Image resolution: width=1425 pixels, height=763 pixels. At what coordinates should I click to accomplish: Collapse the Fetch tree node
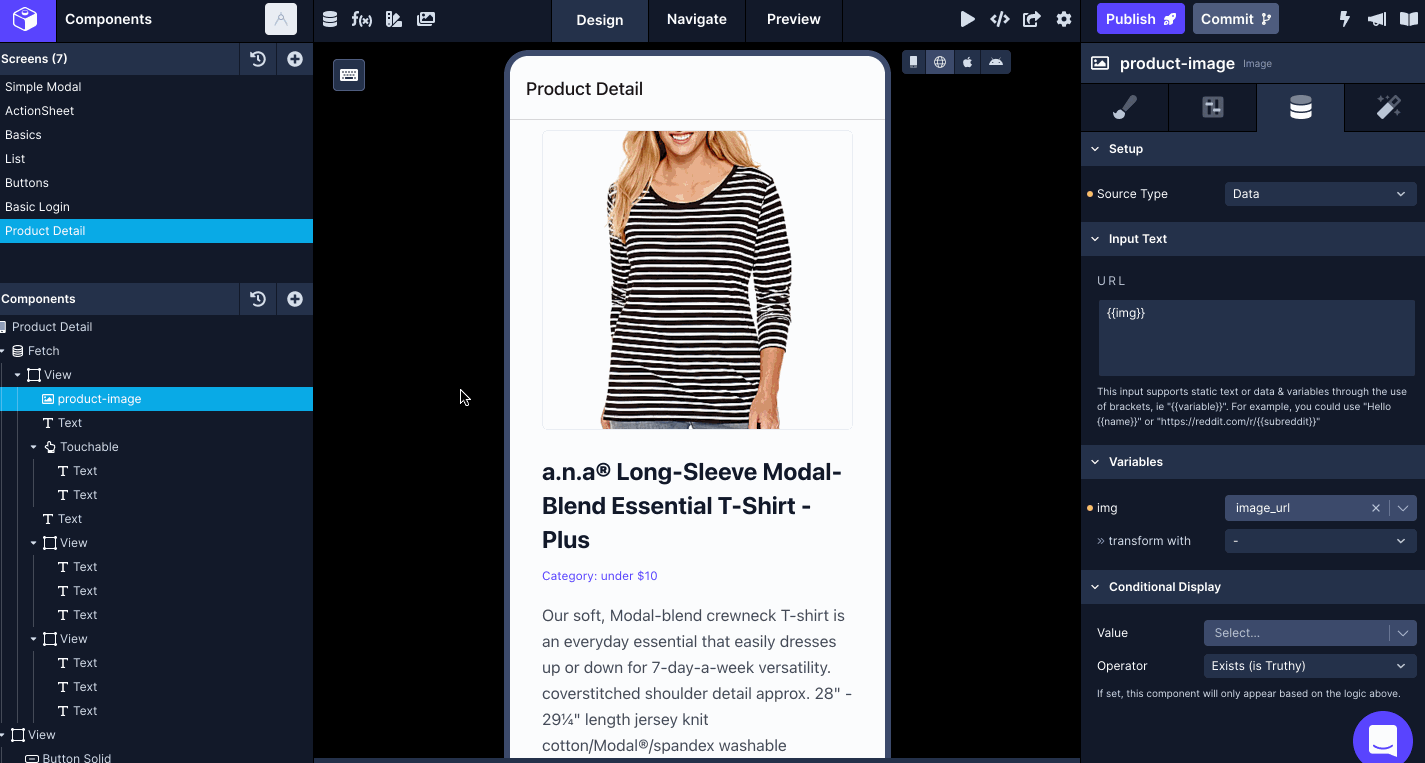click(x=3, y=351)
